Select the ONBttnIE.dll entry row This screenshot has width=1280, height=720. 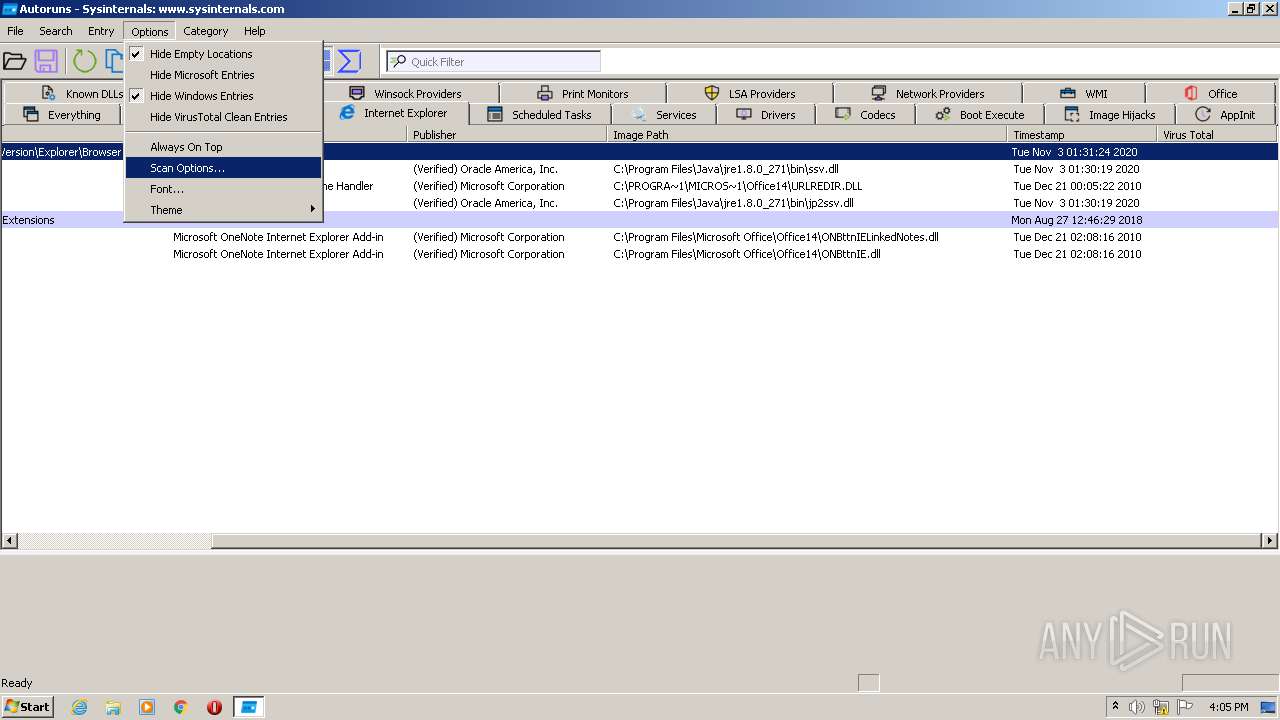pyautogui.click(x=639, y=254)
